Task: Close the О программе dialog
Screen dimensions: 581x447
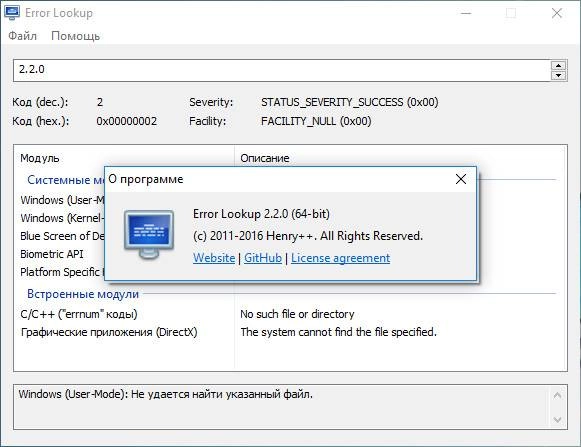Action: 461,179
